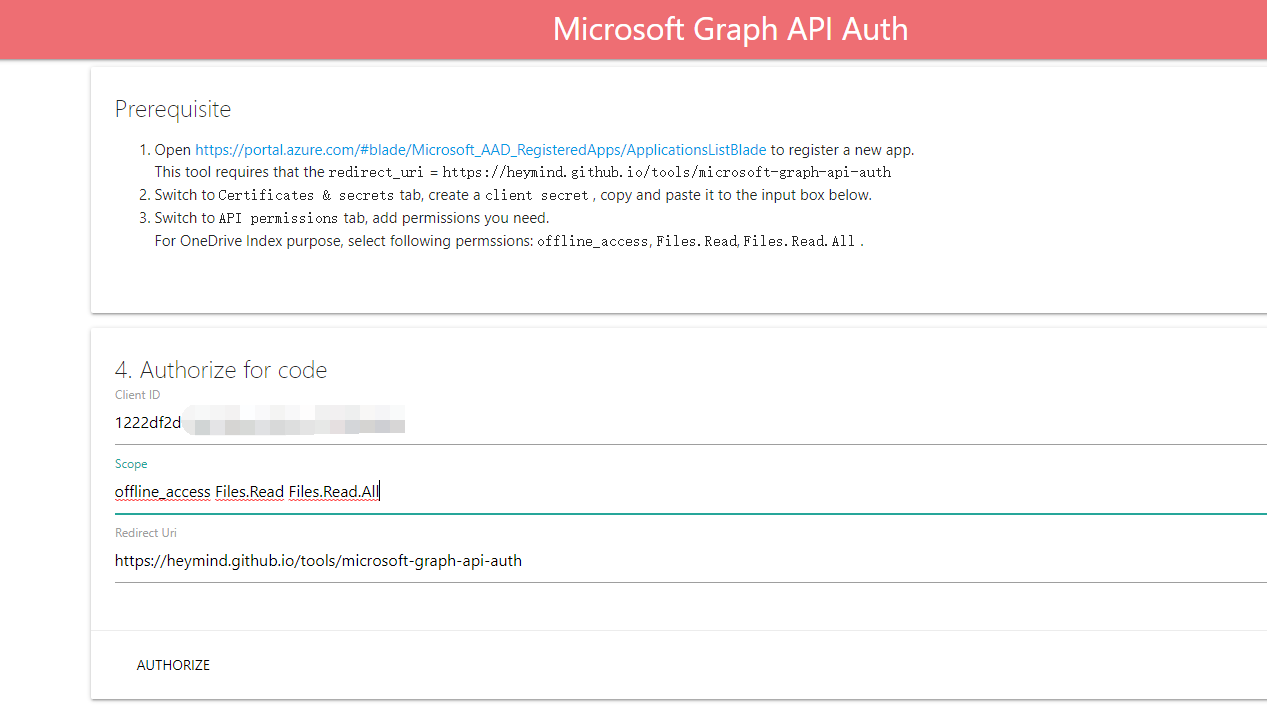Click the Scope field label
The height and width of the screenshot is (705, 1267).
pos(131,464)
